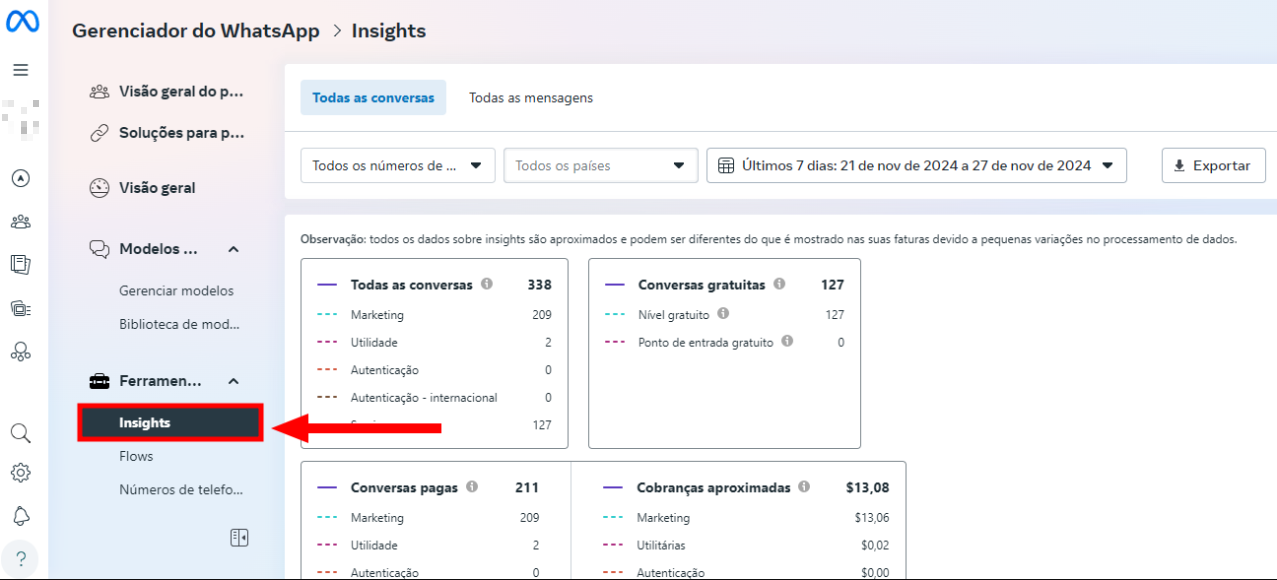1277x580 pixels.
Task: Click info icon beside Conversas pagas
Action: 472,487
